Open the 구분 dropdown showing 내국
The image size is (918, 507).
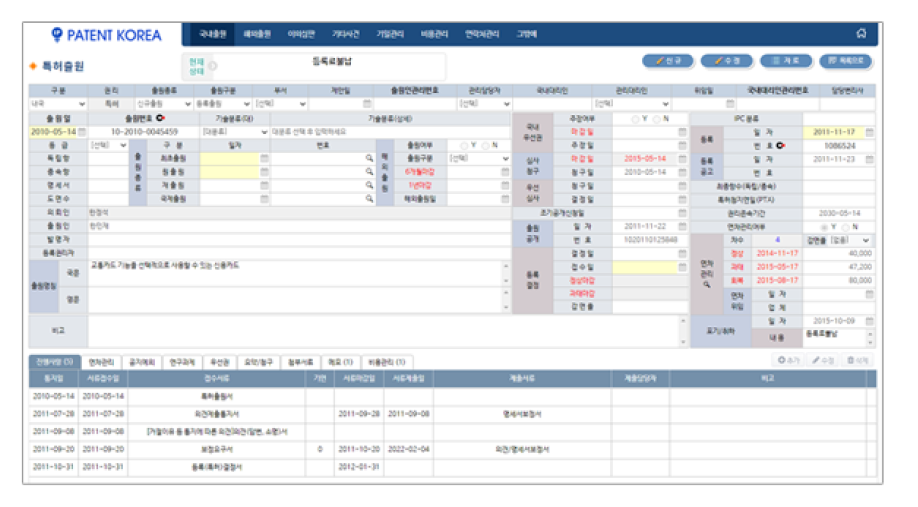coord(58,104)
